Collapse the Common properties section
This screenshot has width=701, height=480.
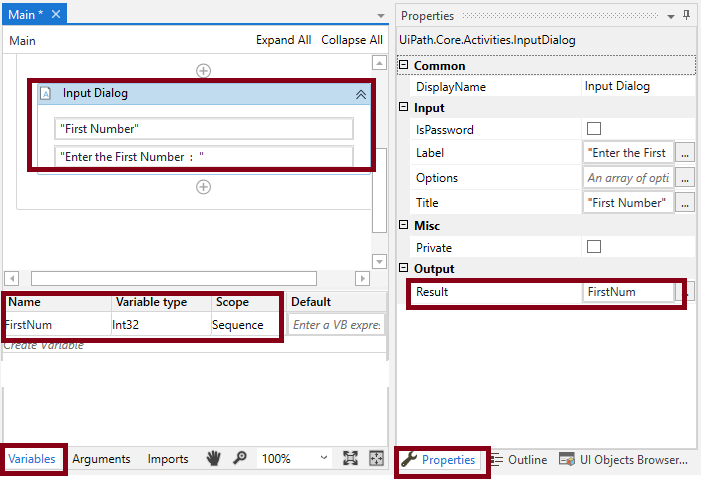[x=404, y=65]
